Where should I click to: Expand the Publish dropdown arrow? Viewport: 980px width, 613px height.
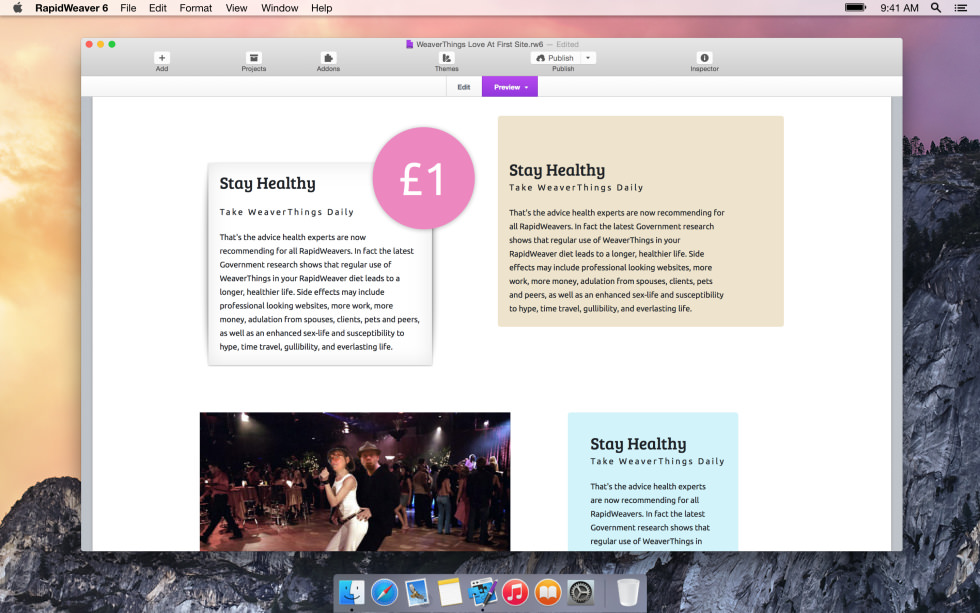pos(588,58)
